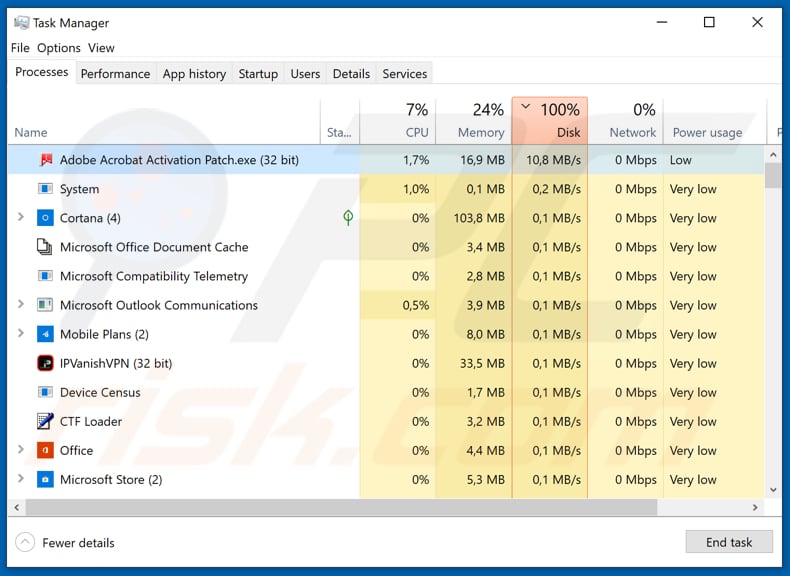Click the vertical scrollbar down arrow
Image resolution: width=790 pixels, height=576 pixels.
click(x=773, y=489)
